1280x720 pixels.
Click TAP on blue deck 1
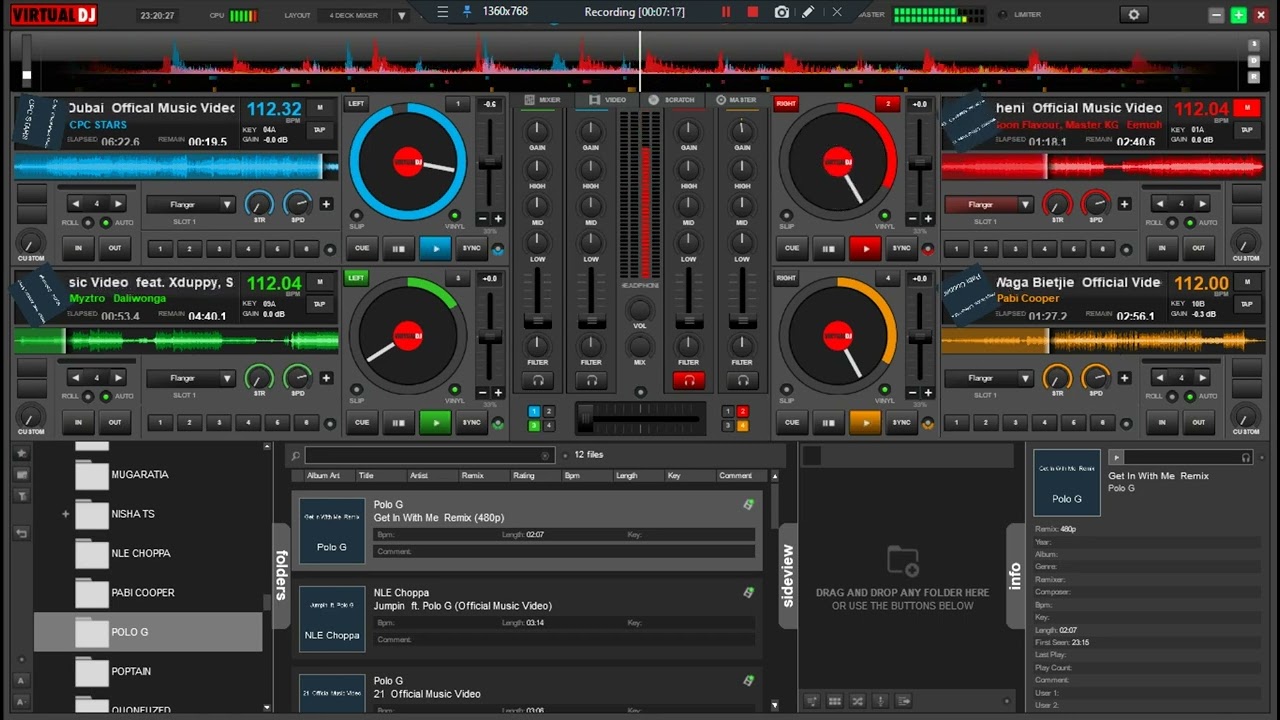pyautogui.click(x=320, y=130)
